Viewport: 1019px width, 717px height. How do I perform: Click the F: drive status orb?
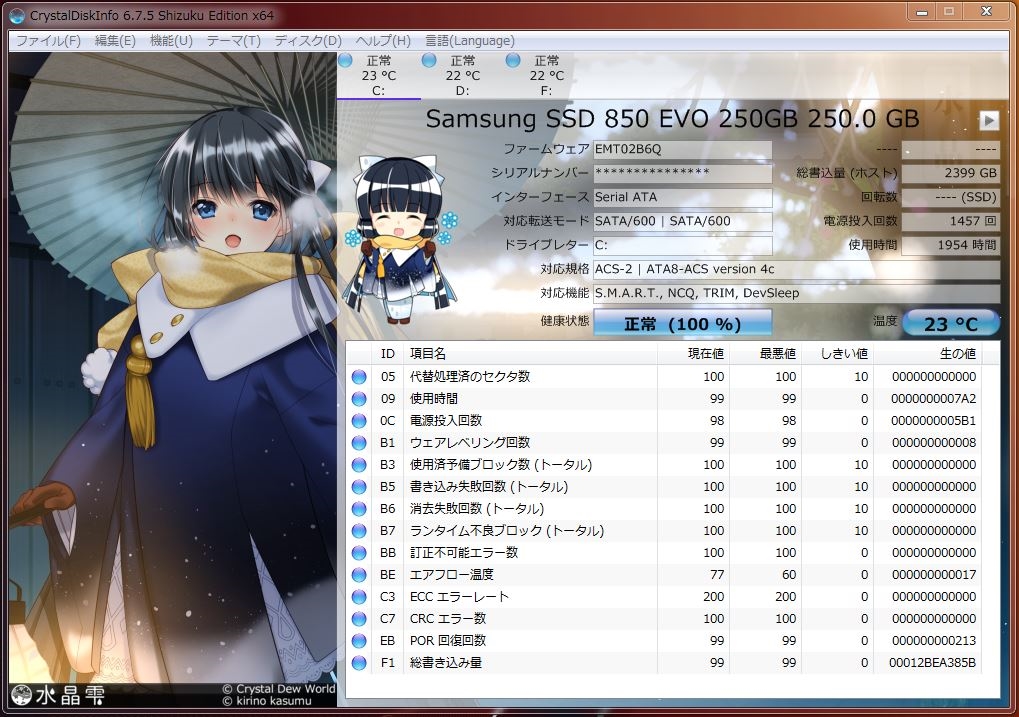point(513,60)
